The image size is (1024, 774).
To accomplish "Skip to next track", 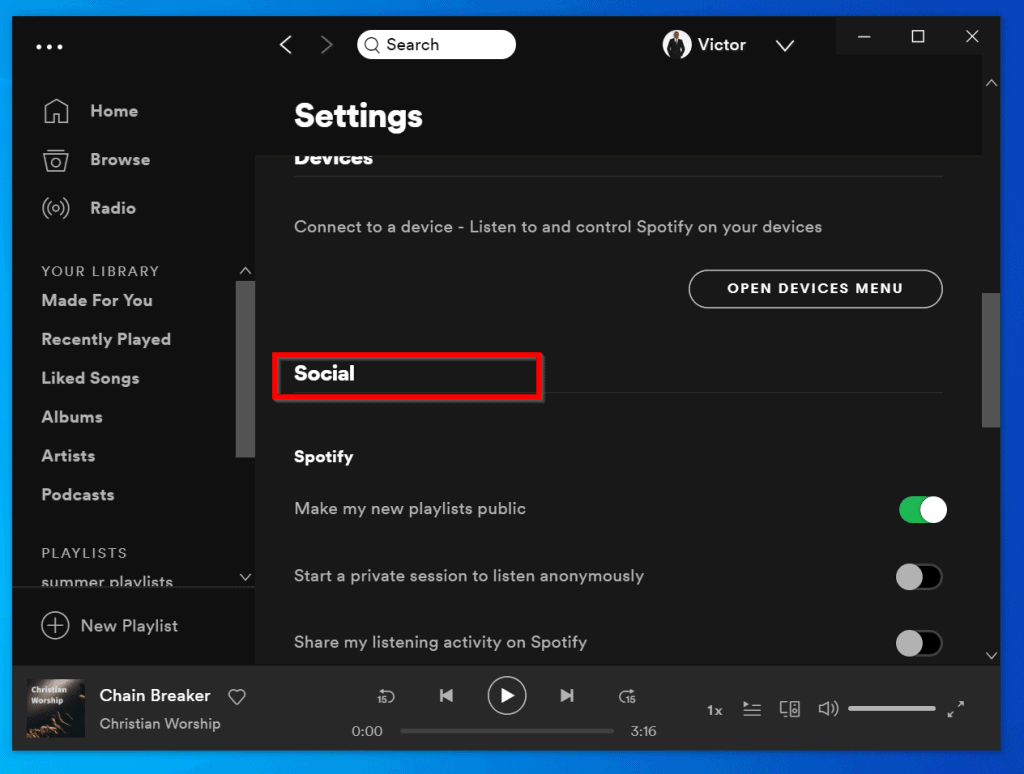I will coord(567,696).
